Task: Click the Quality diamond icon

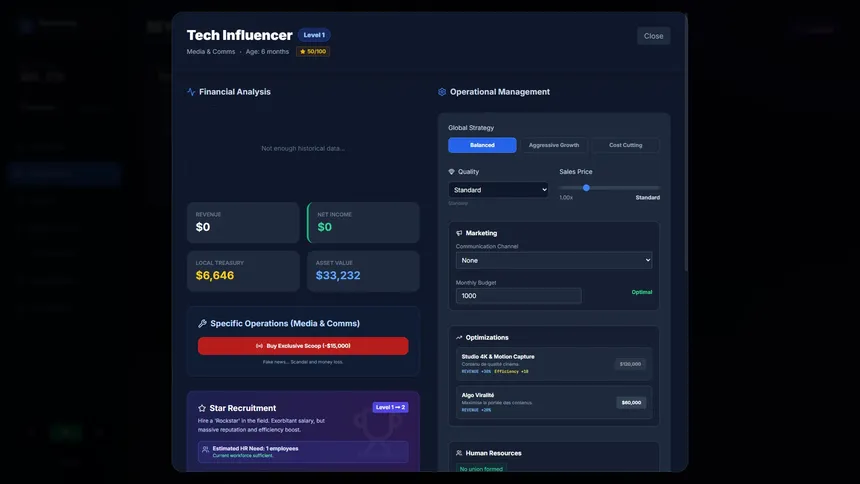Action: tap(451, 172)
